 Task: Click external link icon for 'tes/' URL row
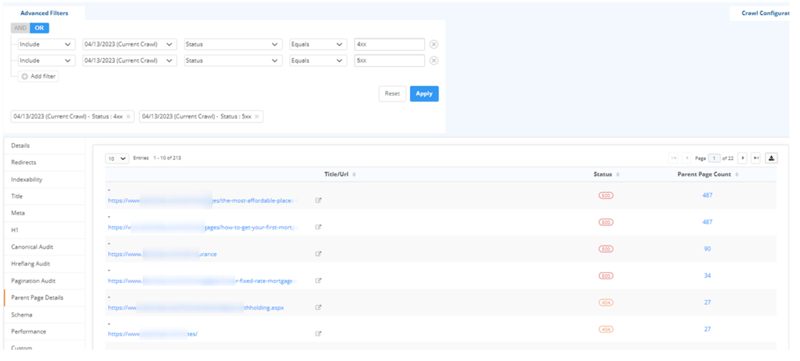318,334
